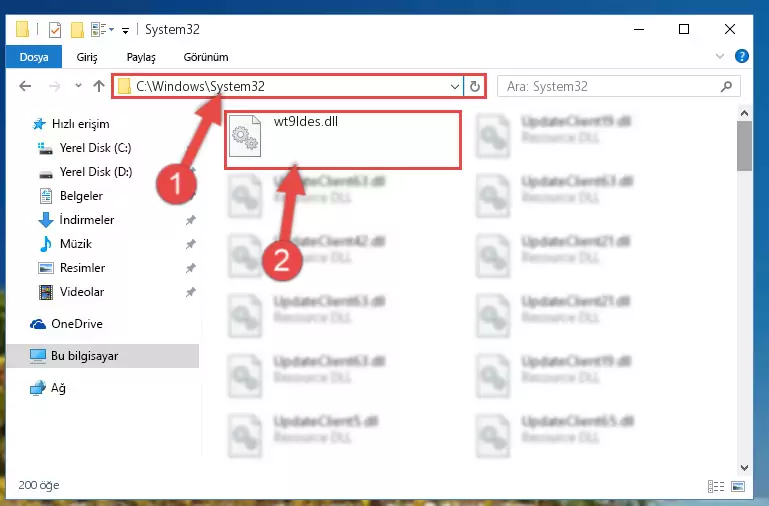The image size is (769, 506).
Task: Open İndirmeler folder in the sidebar
Action: pos(76,220)
